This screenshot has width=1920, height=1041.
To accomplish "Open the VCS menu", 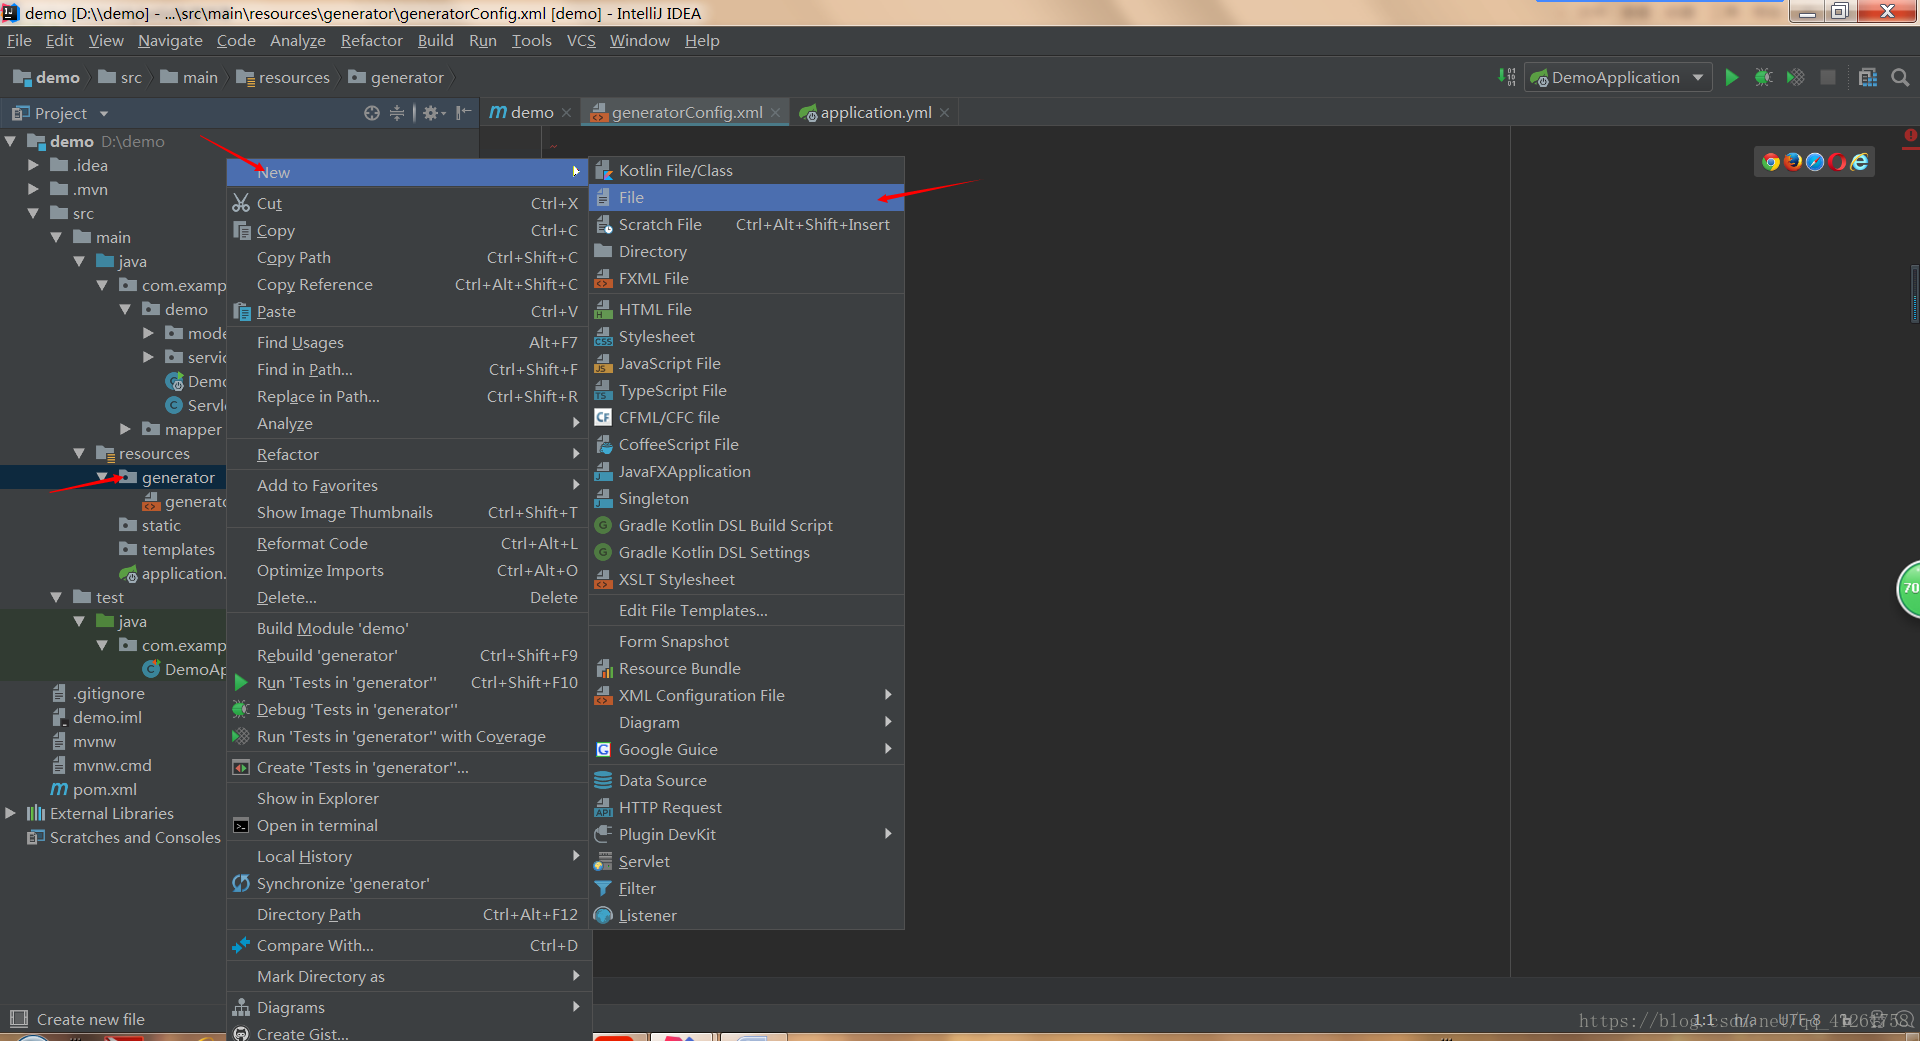I will (580, 40).
